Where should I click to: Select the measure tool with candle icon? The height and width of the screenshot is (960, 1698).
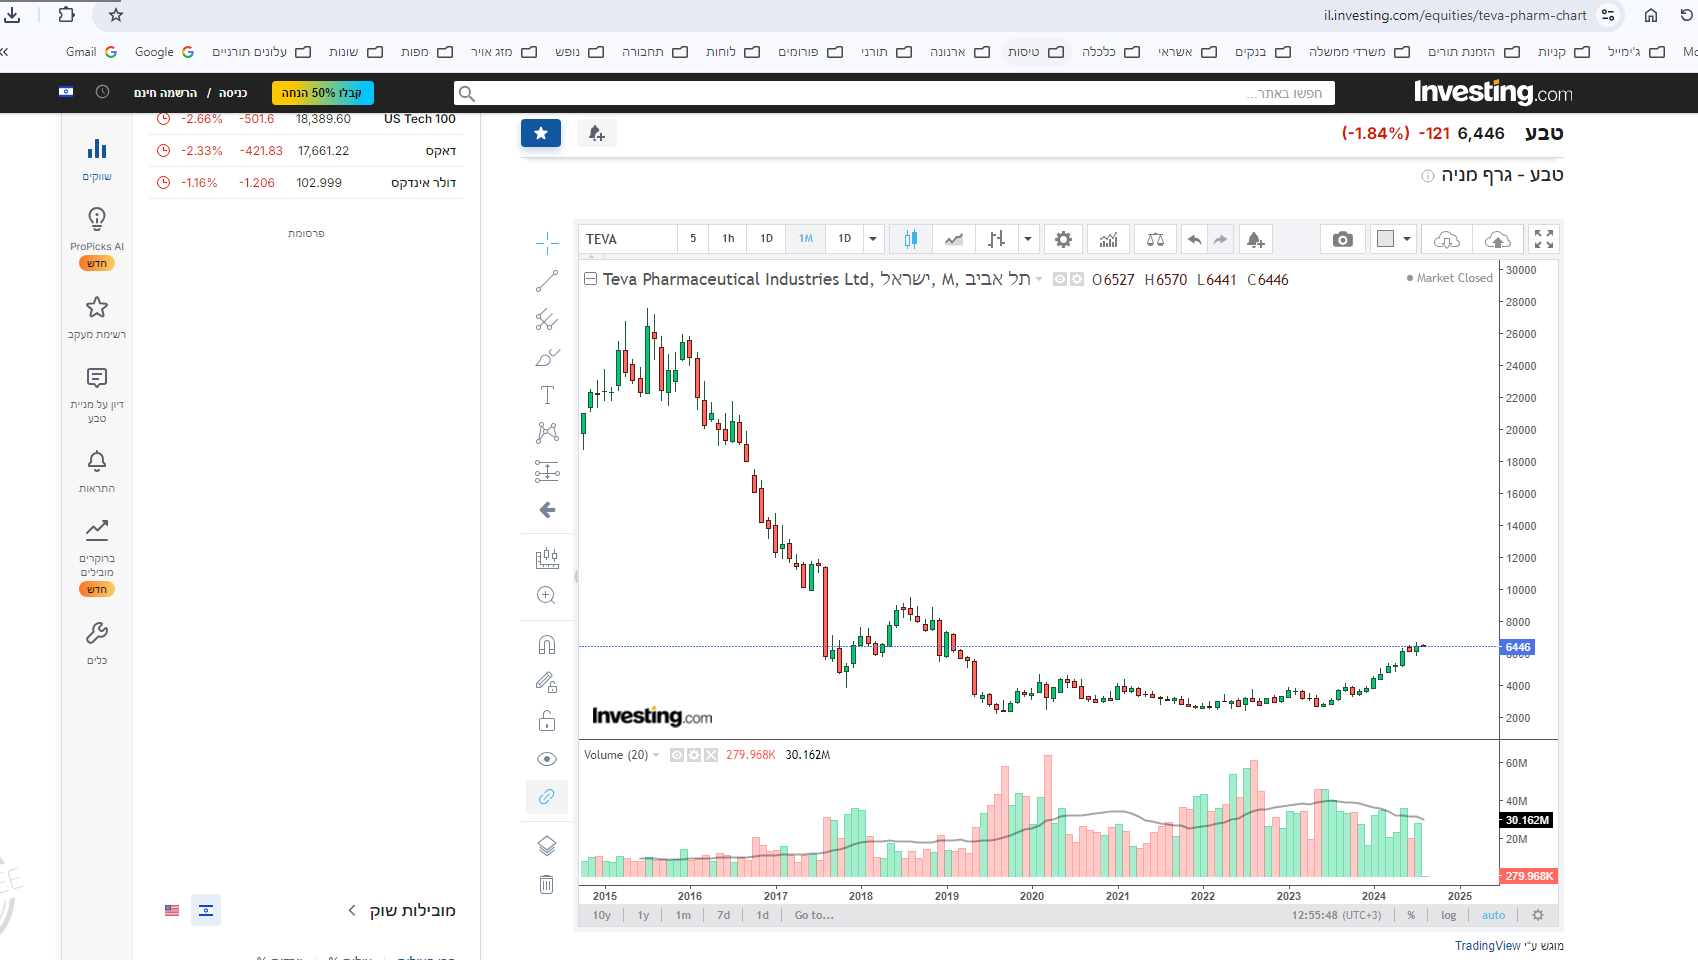547,558
